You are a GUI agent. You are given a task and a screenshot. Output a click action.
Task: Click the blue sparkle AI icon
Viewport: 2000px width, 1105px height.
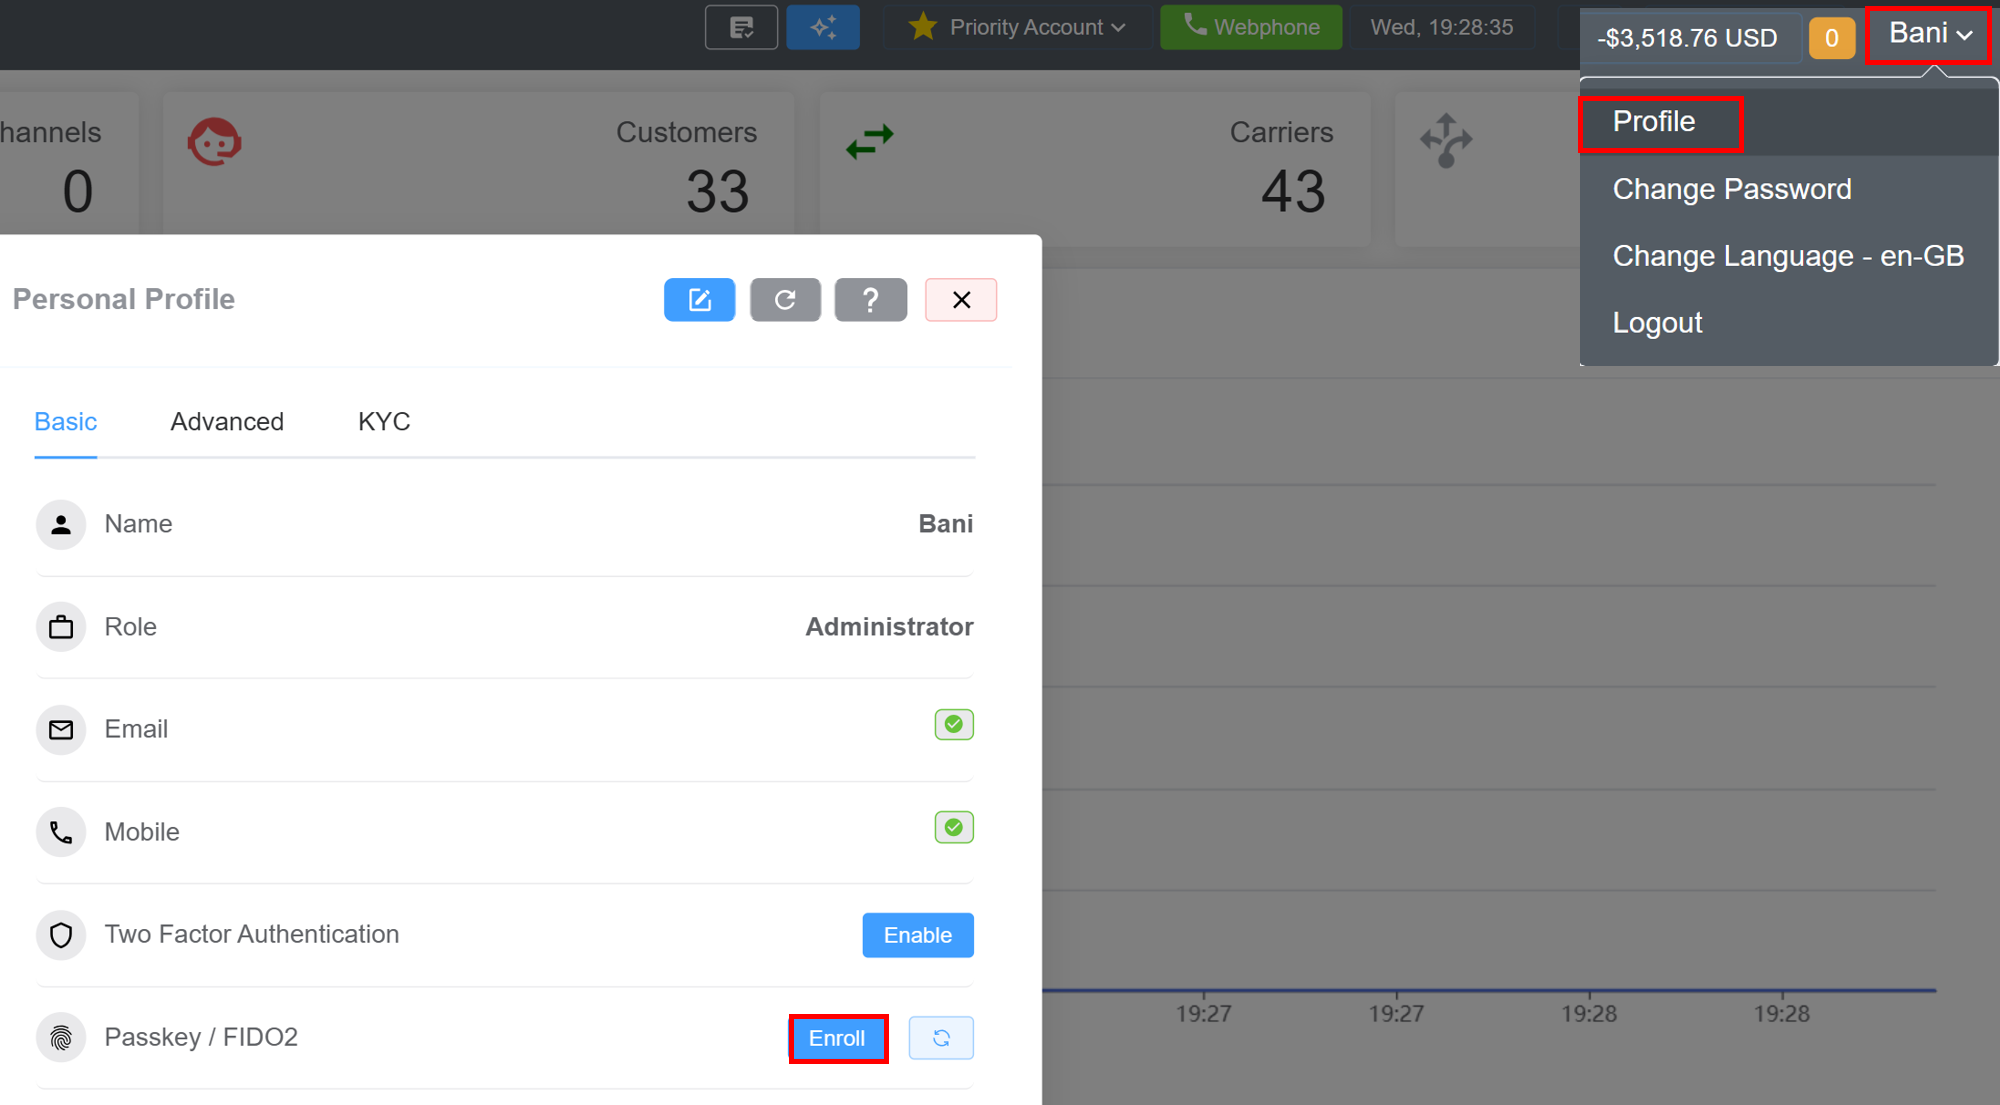tap(822, 27)
